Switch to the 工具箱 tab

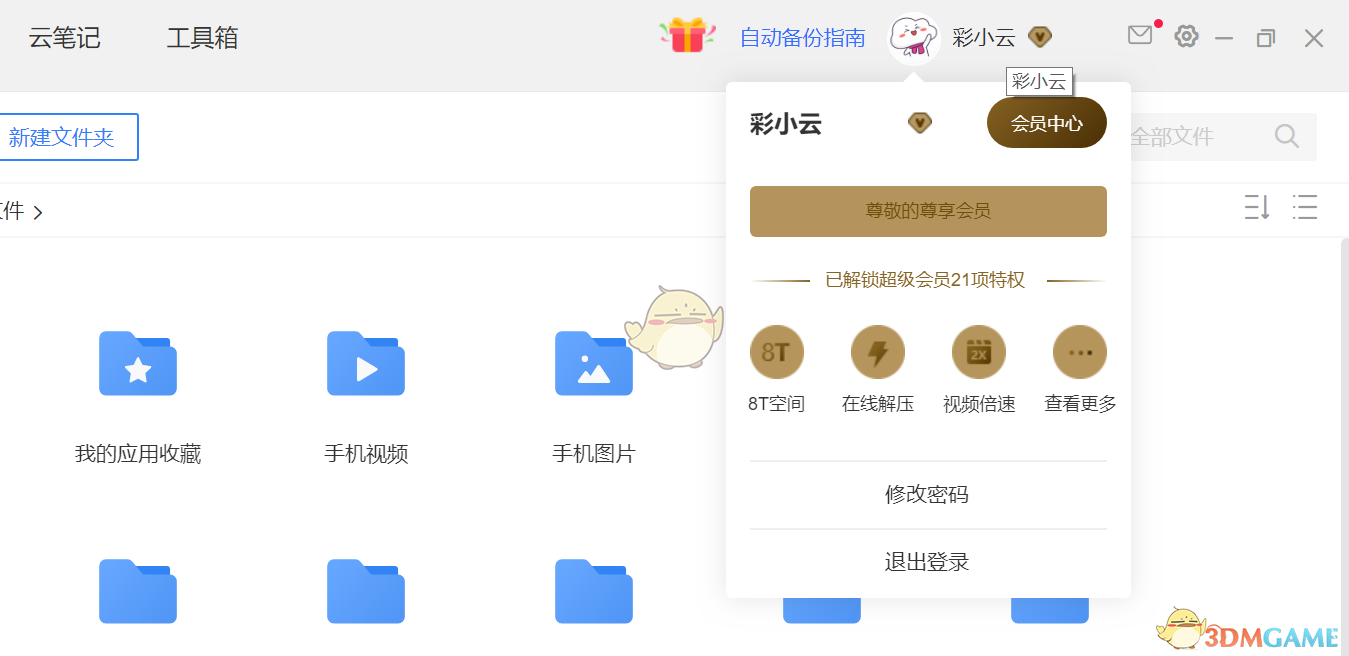pos(202,39)
